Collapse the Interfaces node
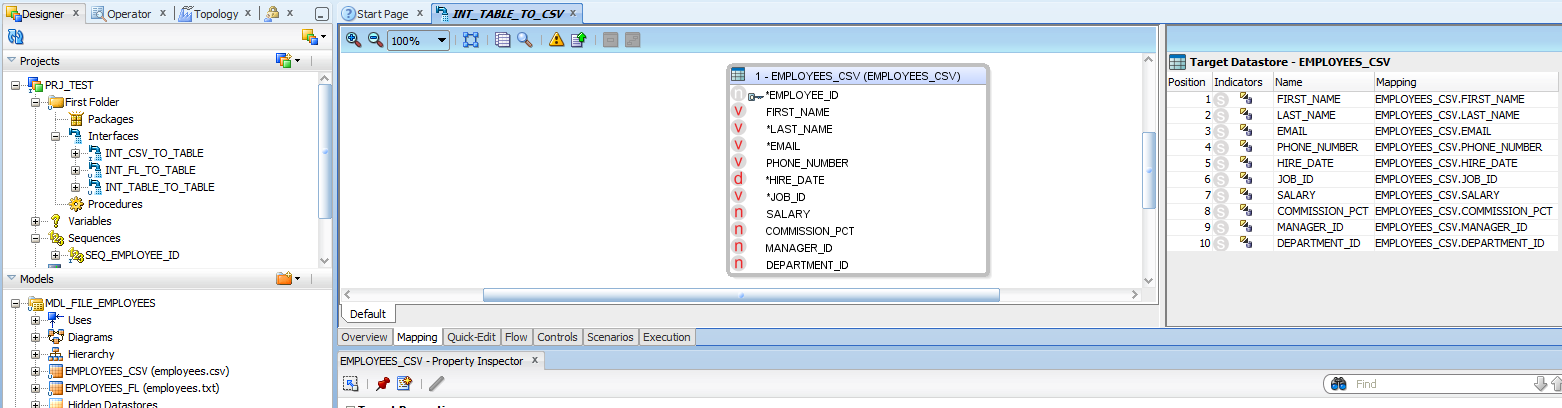Image resolution: width=1562 pixels, height=408 pixels. (x=56, y=136)
